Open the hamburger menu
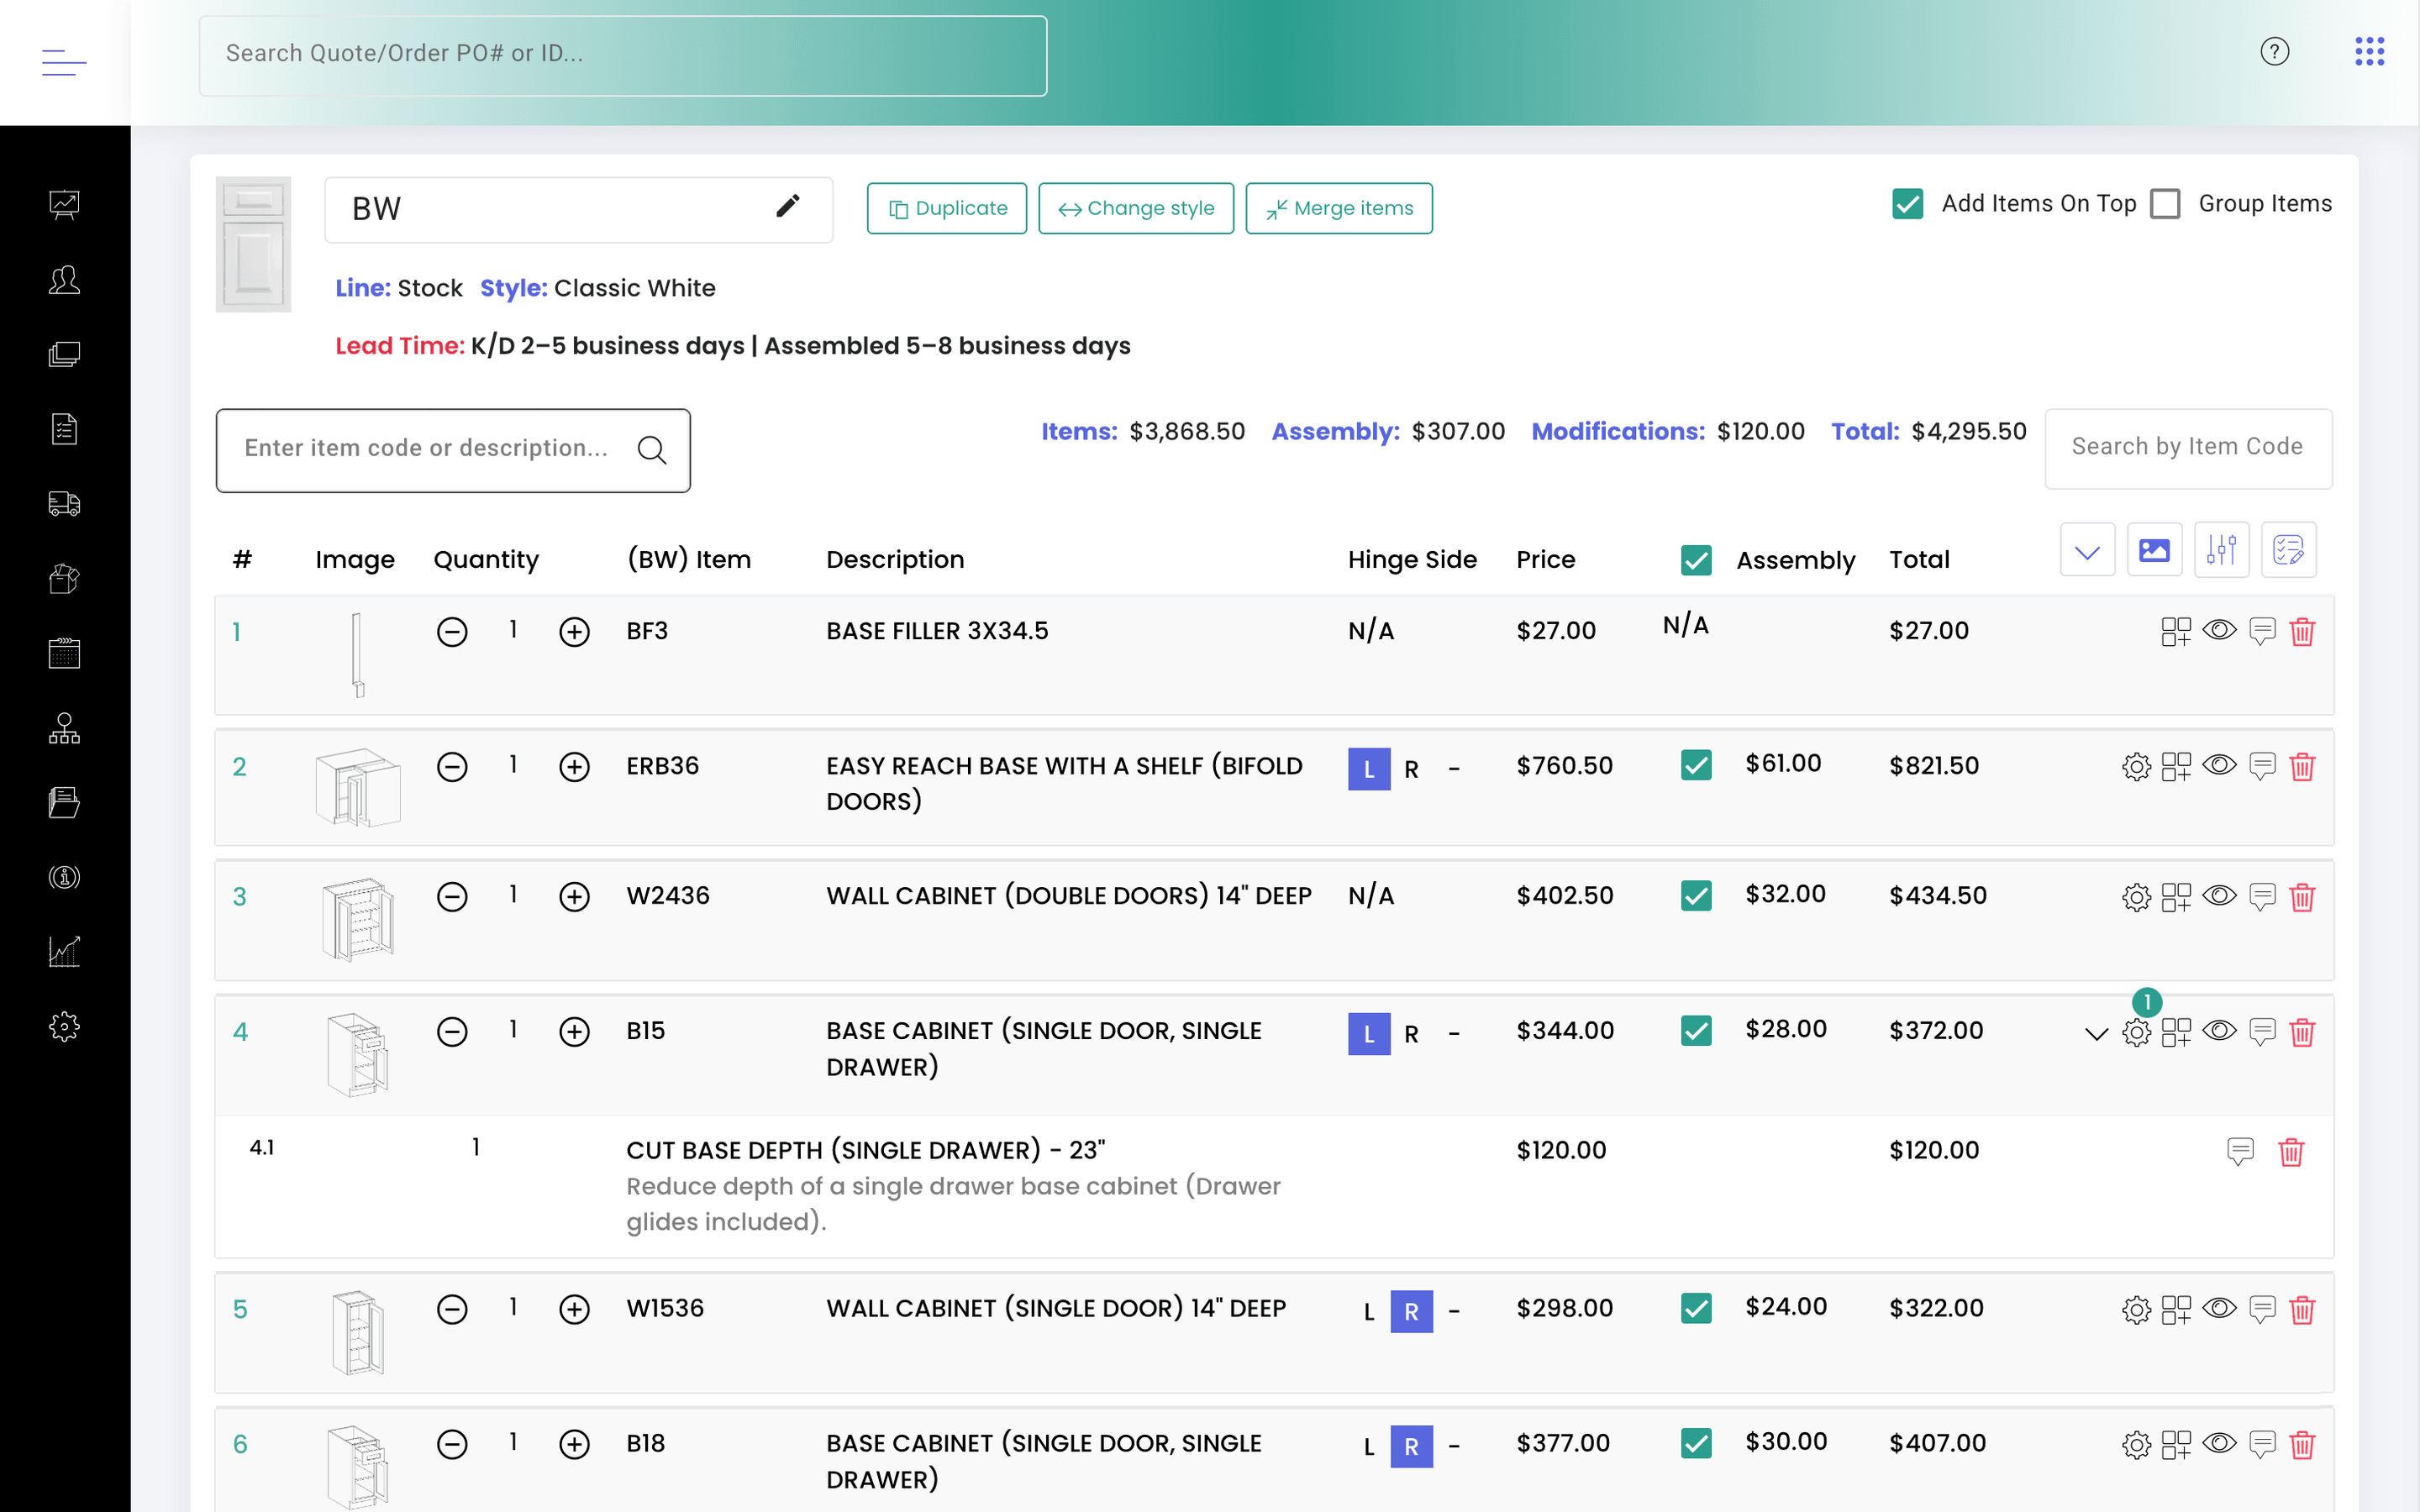This screenshot has height=1512, width=2420. pos(64,62)
